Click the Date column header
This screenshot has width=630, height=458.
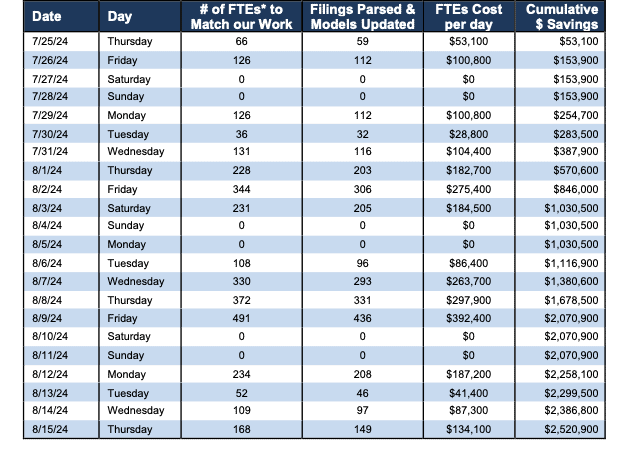[61, 16]
